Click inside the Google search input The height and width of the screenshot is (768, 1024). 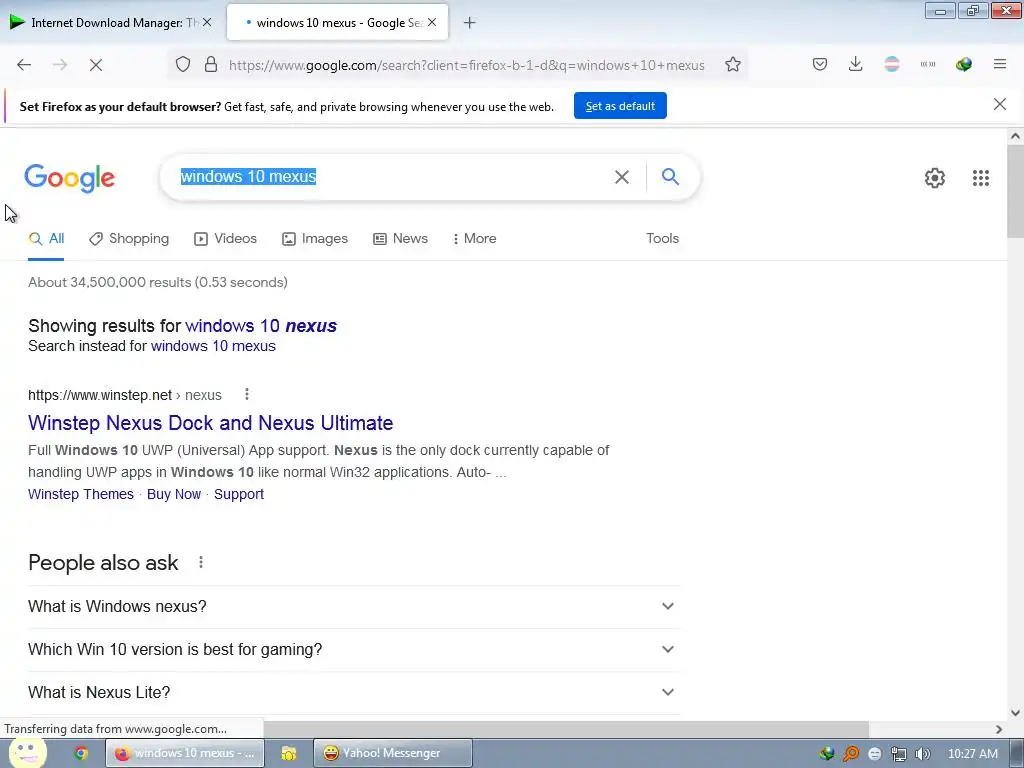392,177
